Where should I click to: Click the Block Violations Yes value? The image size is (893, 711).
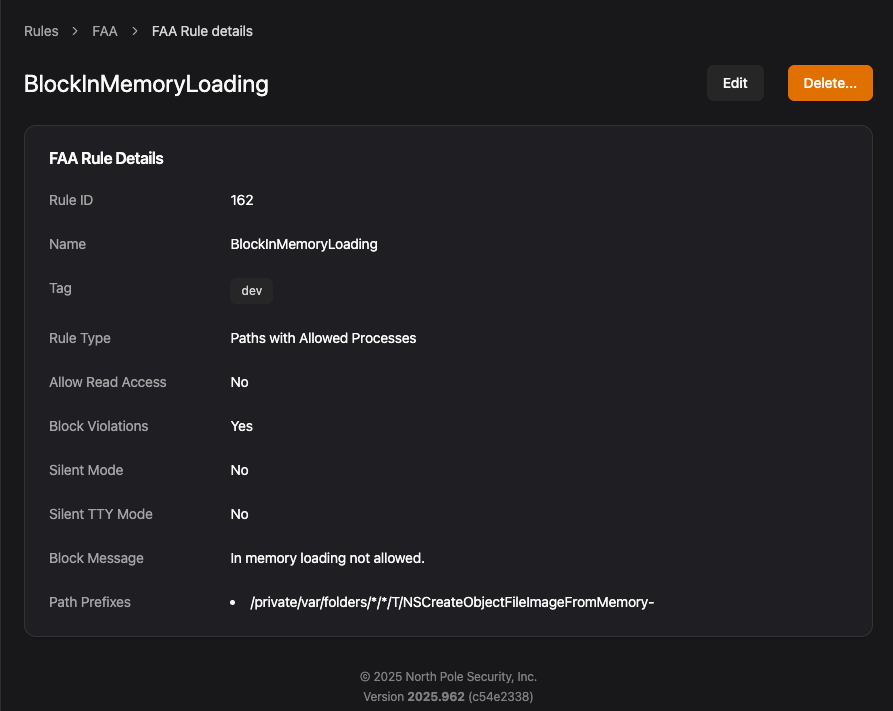click(x=241, y=426)
